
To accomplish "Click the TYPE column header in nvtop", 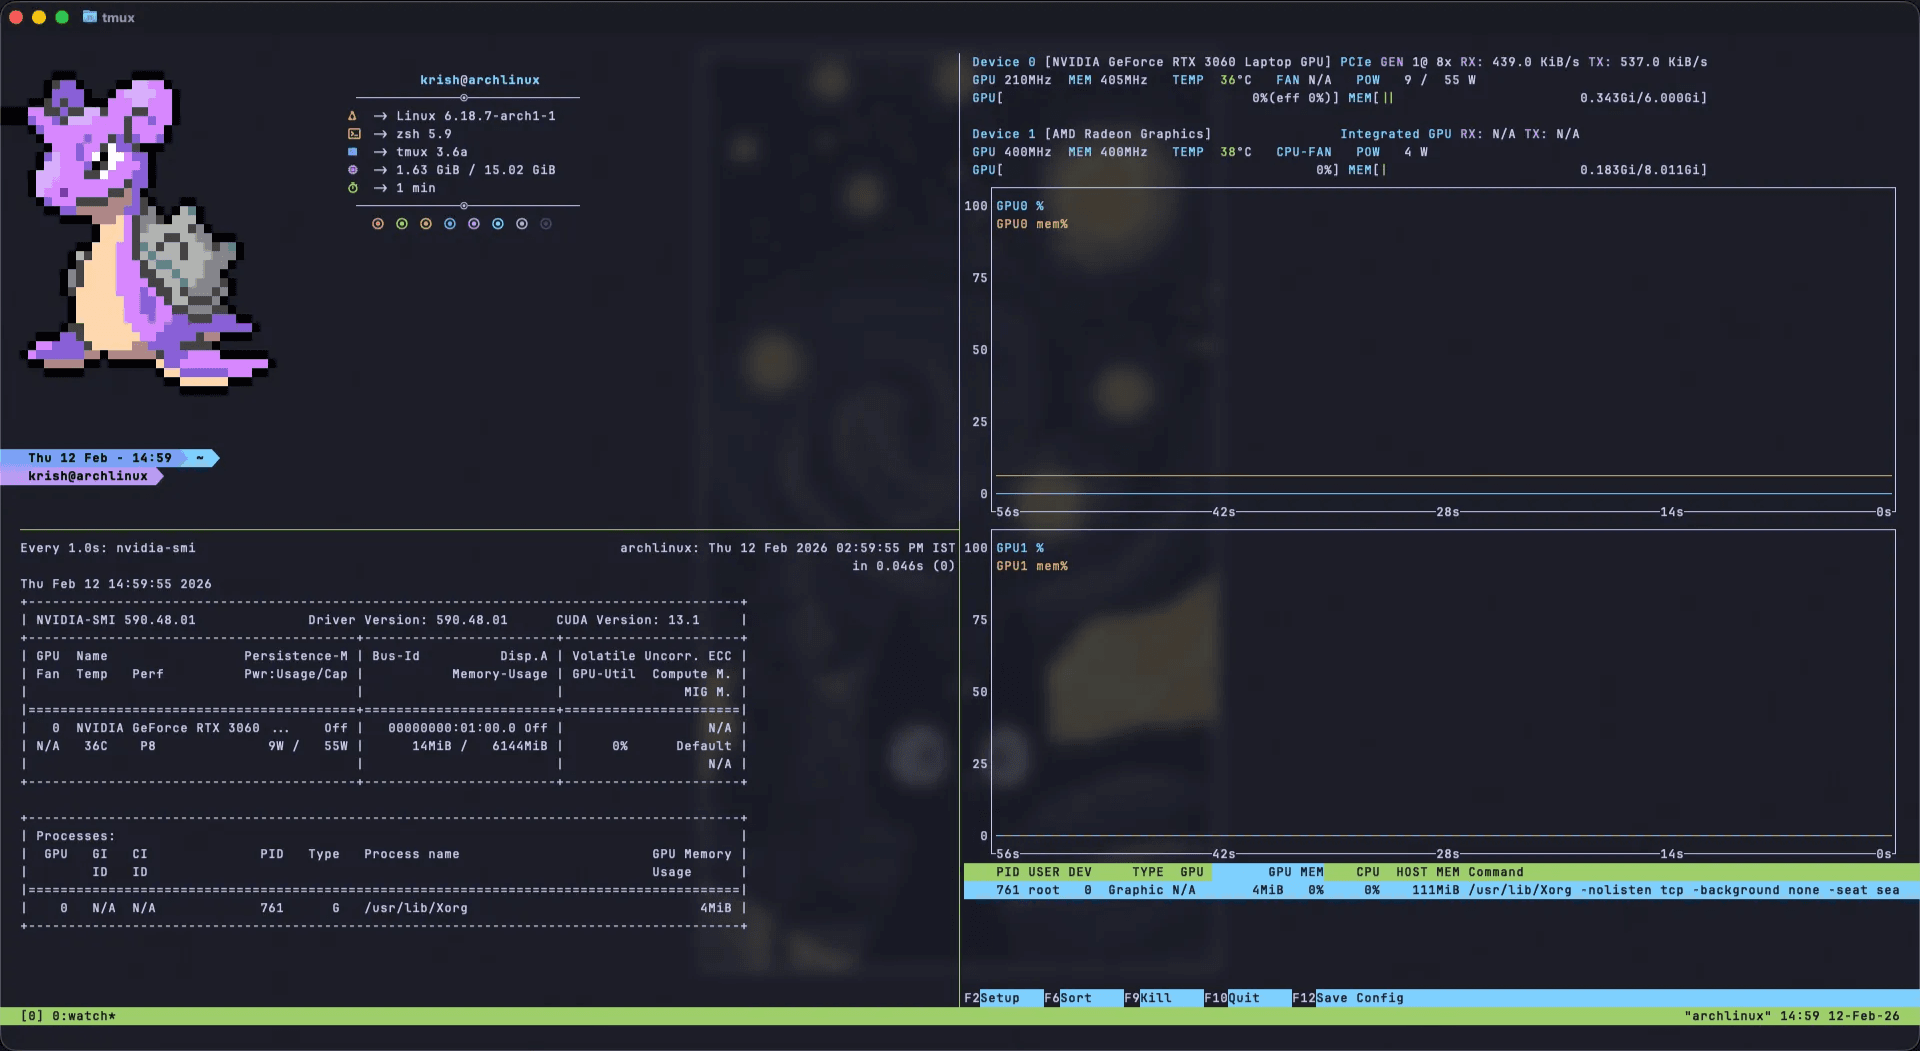I will click(1148, 872).
